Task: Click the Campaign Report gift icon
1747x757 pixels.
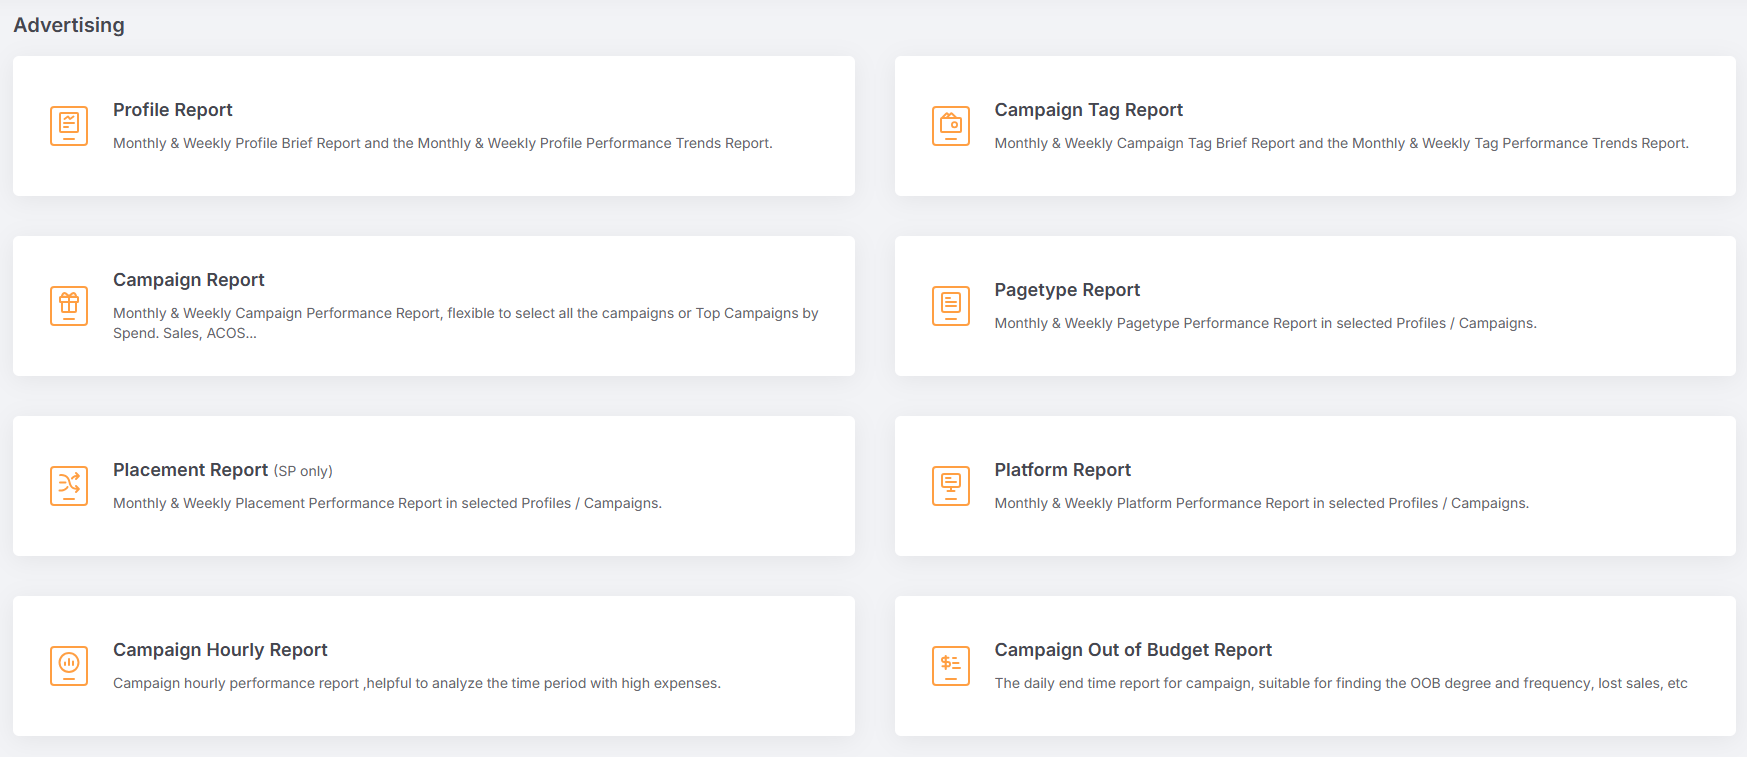Action: click(x=69, y=305)
